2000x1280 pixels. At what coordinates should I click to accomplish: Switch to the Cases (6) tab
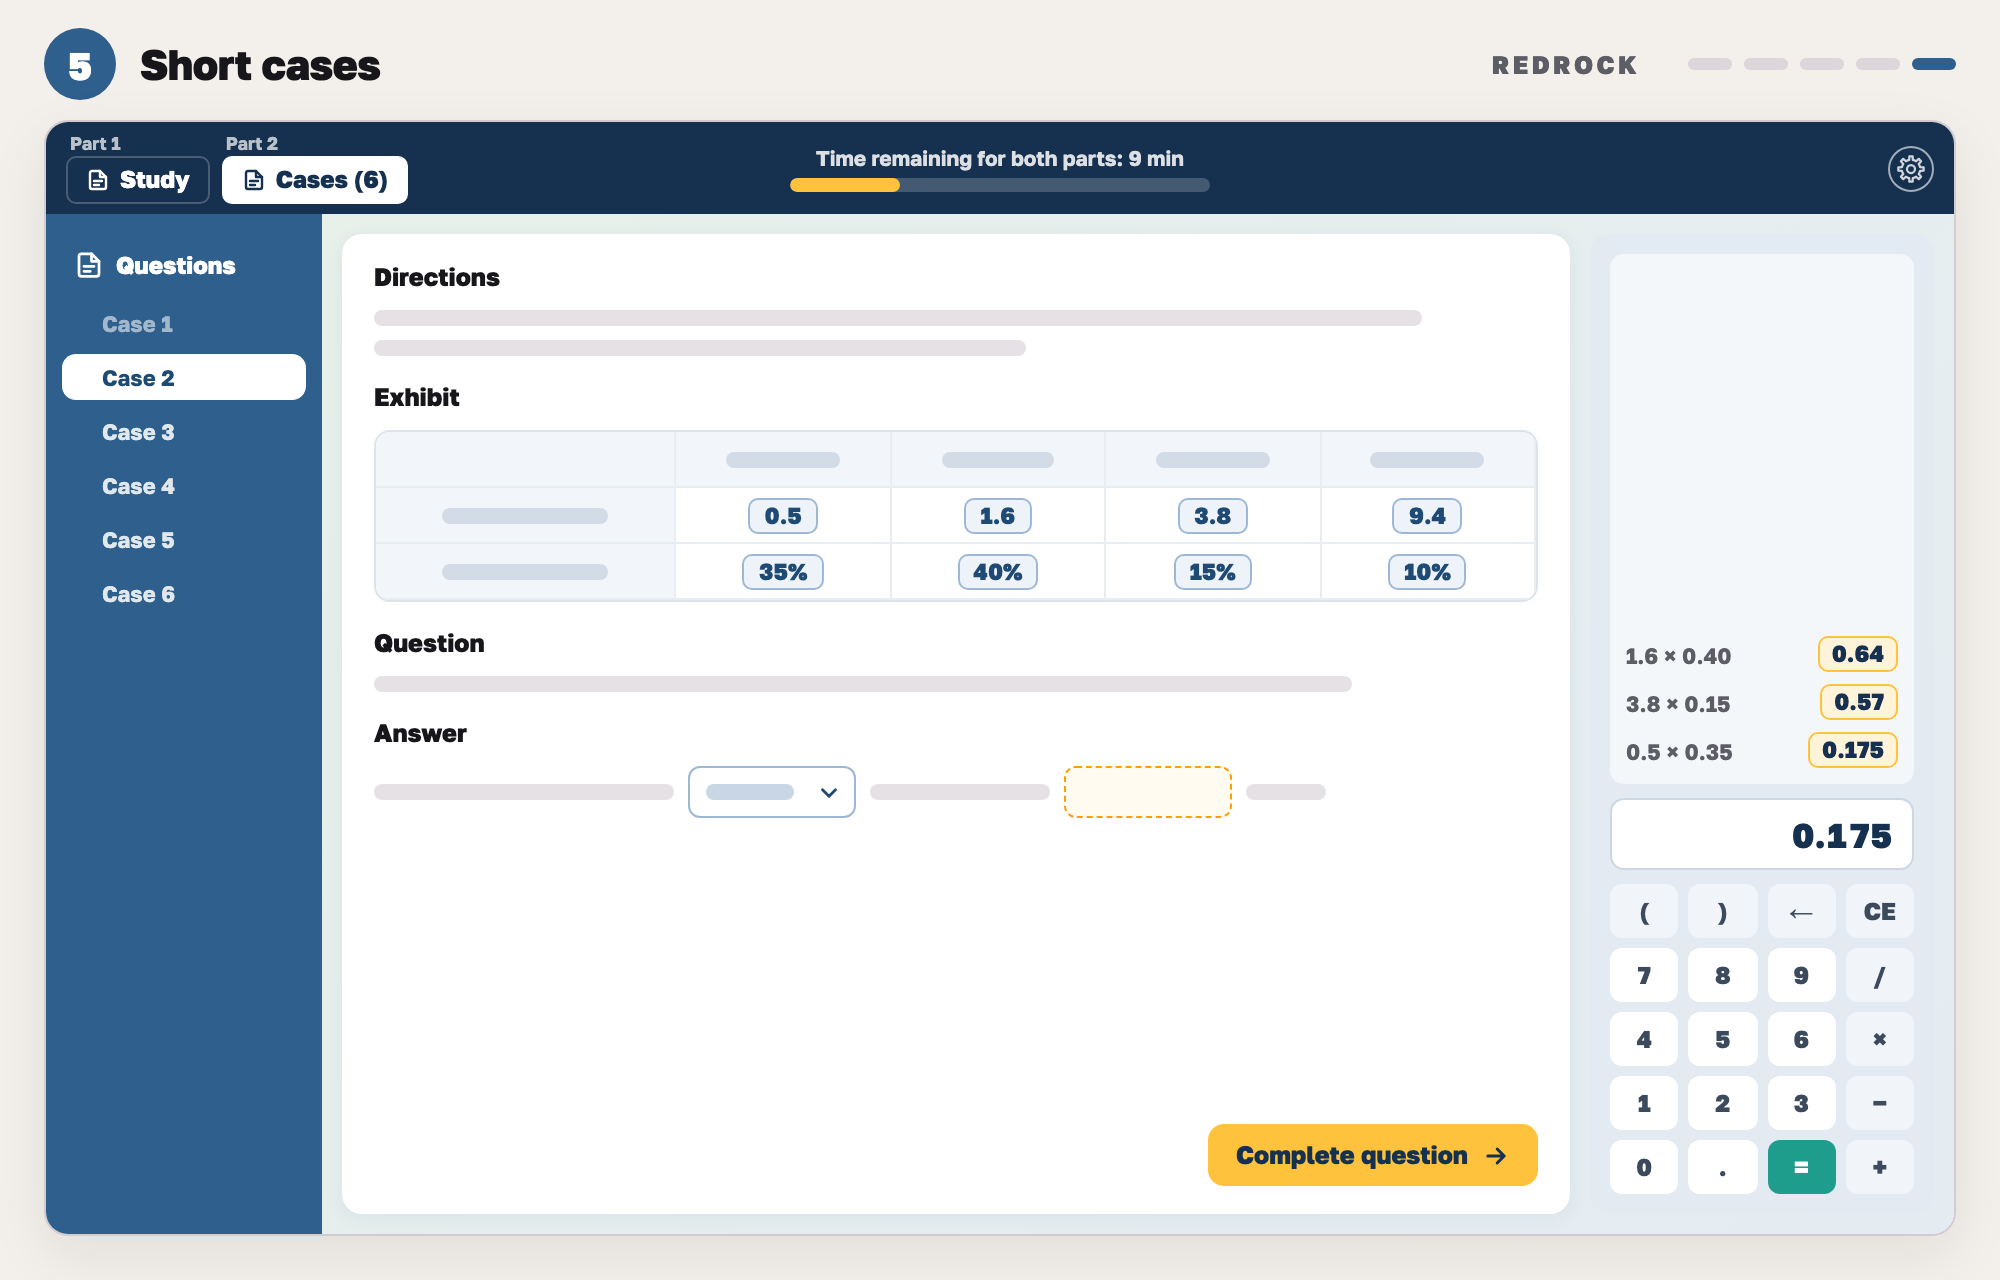[315, 180]
